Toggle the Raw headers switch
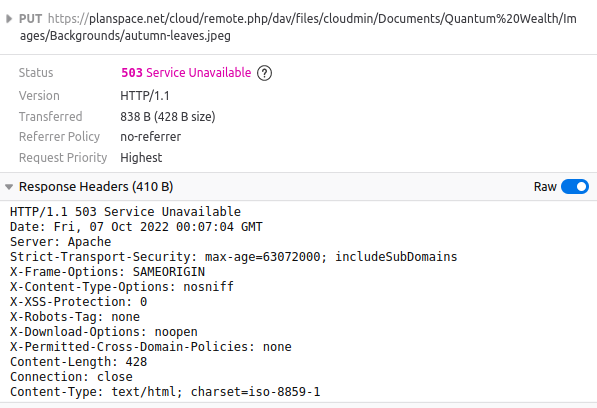This screenshot has height=408, width=597. point(575,186)
